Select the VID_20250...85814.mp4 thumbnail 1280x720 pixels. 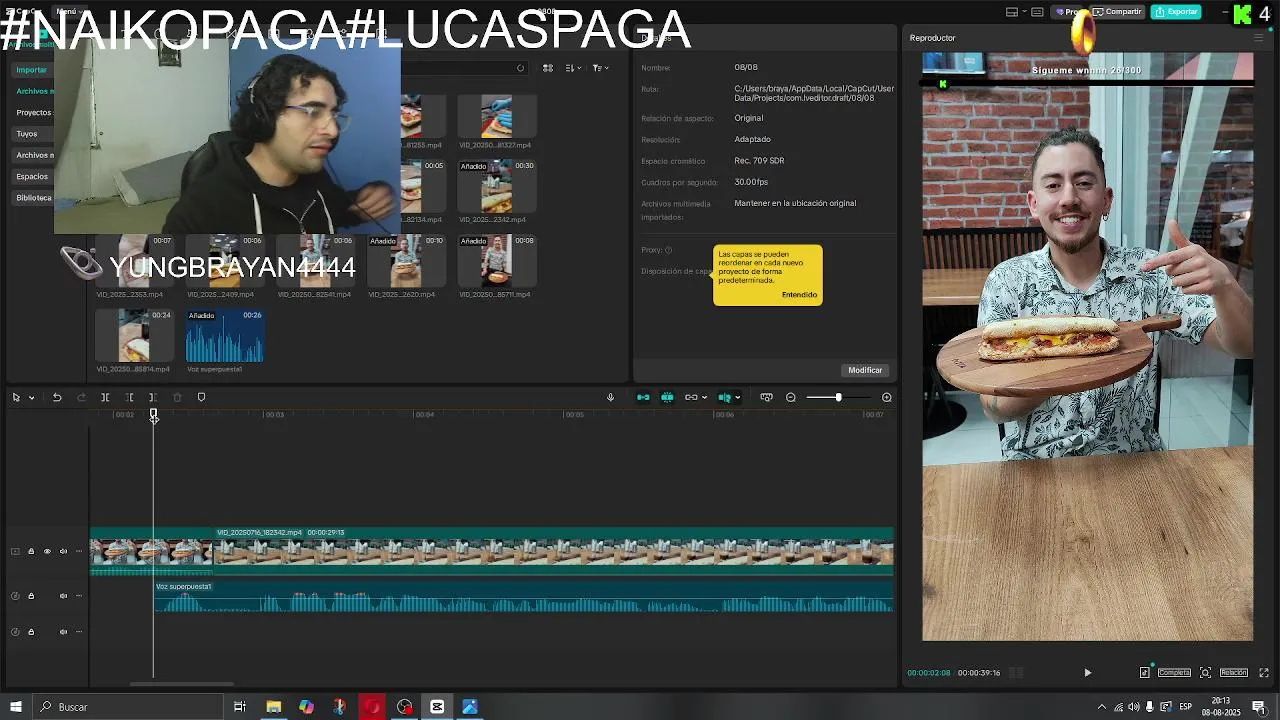point(133,336)
